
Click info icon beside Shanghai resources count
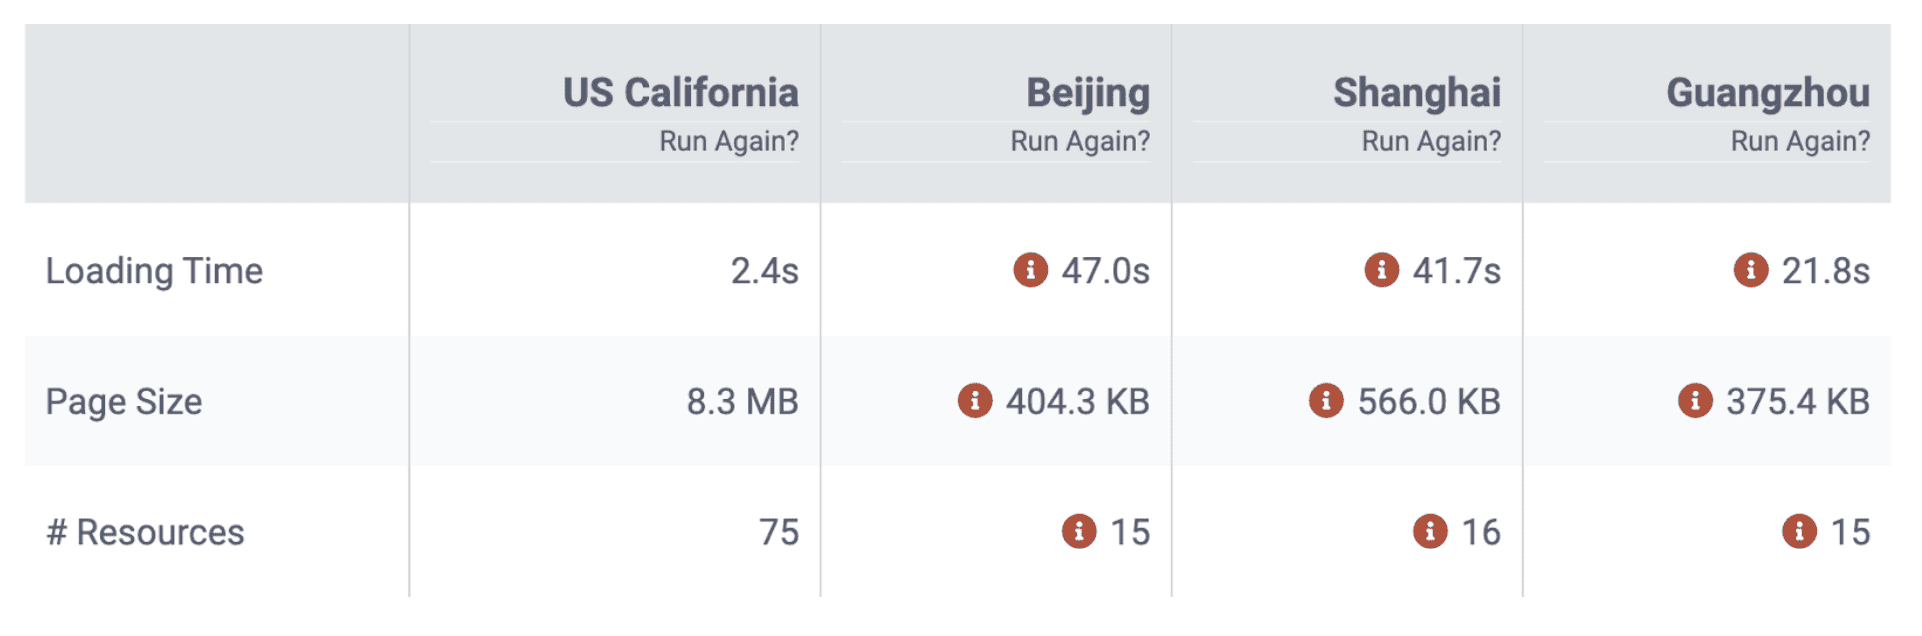(x=1430, y=531)
